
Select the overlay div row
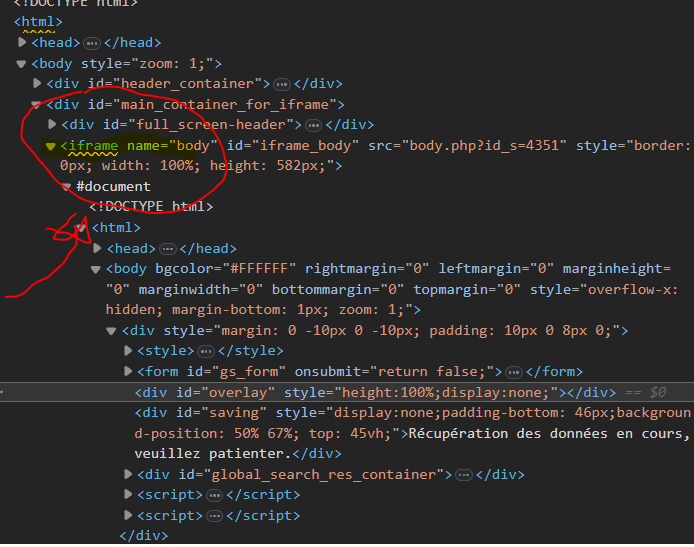click(347, 393)
